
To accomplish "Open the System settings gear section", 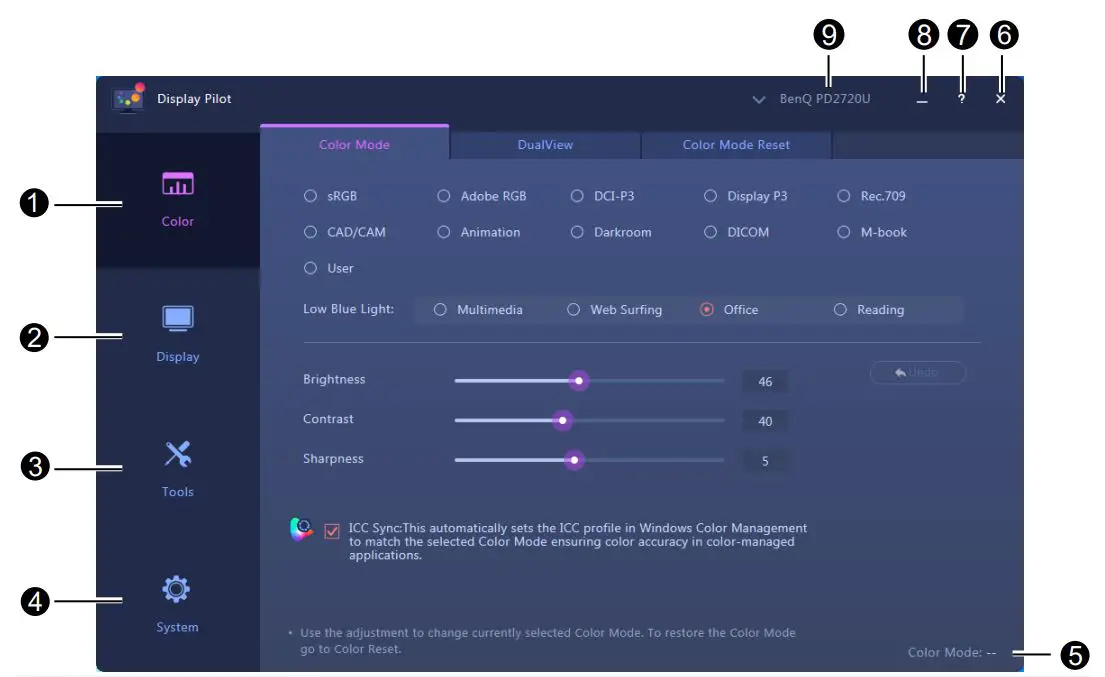I will (178, 605).
